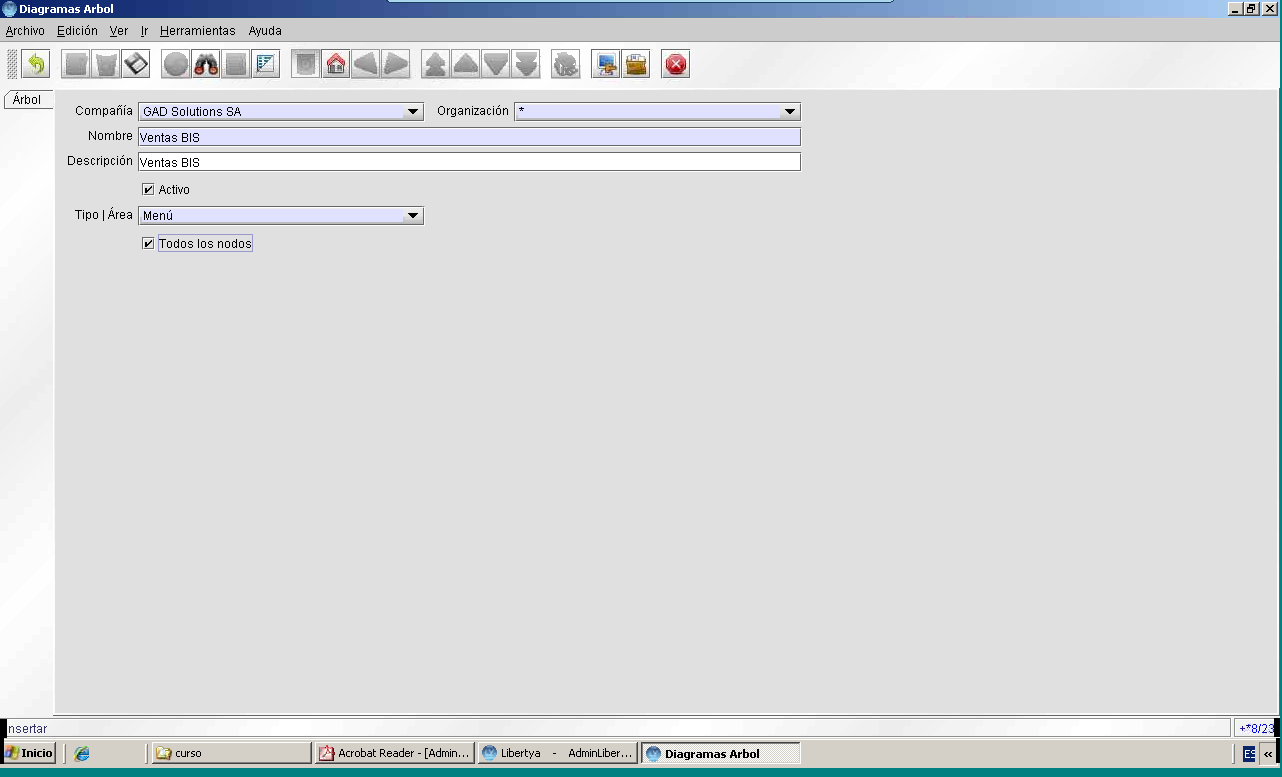The image size is (1282, 777).
Task: Open the Tipo | Área dropdown
Action: (413, 216)
